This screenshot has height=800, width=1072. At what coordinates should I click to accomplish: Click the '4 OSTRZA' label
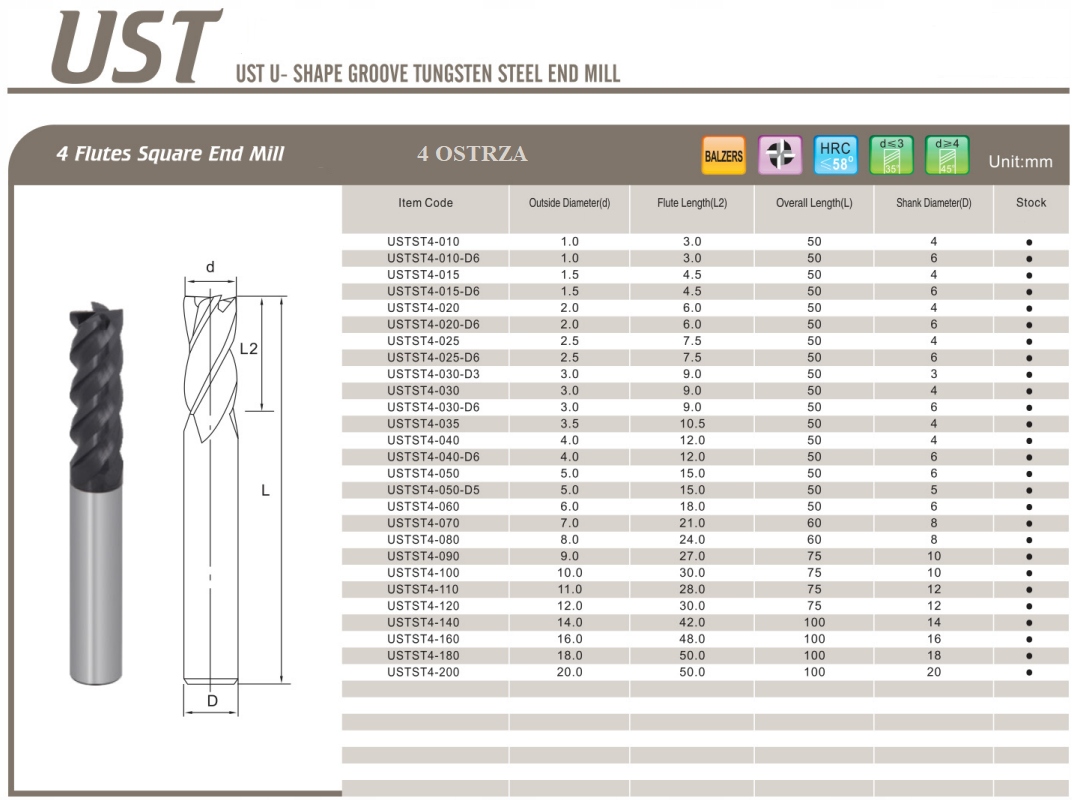(x=472, y=154)
